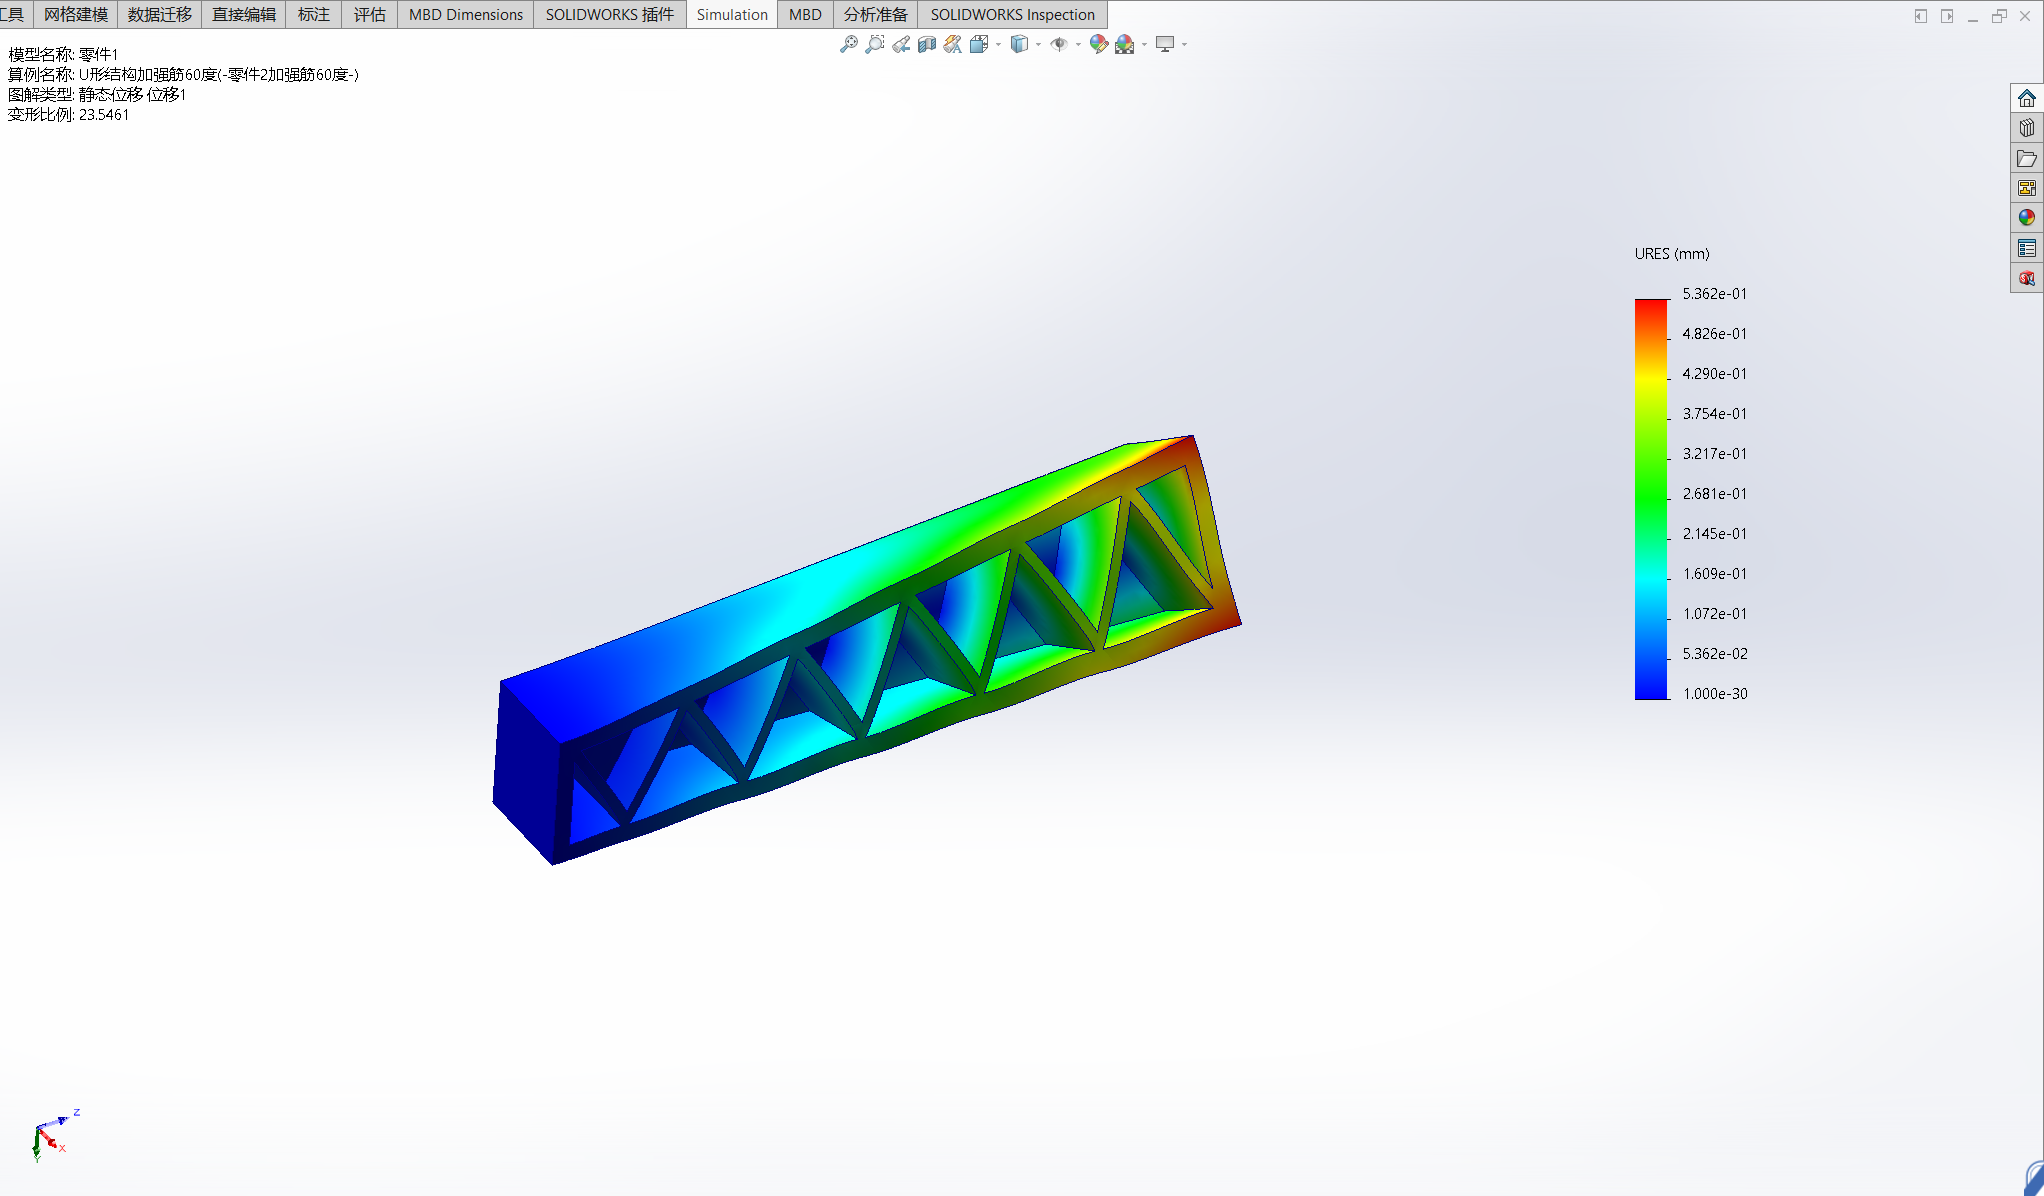Expand the Display Style dropdown arrow
Screen dimensions: 2044x1196
[1038, 44]
